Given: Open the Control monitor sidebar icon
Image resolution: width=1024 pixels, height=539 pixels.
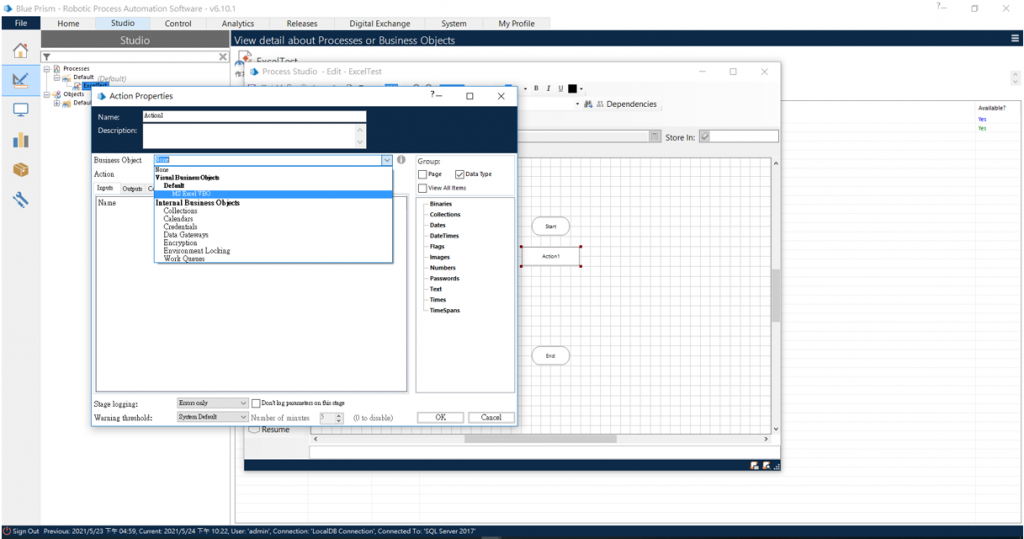Looking at the screenshot, I should click(21, 110).
